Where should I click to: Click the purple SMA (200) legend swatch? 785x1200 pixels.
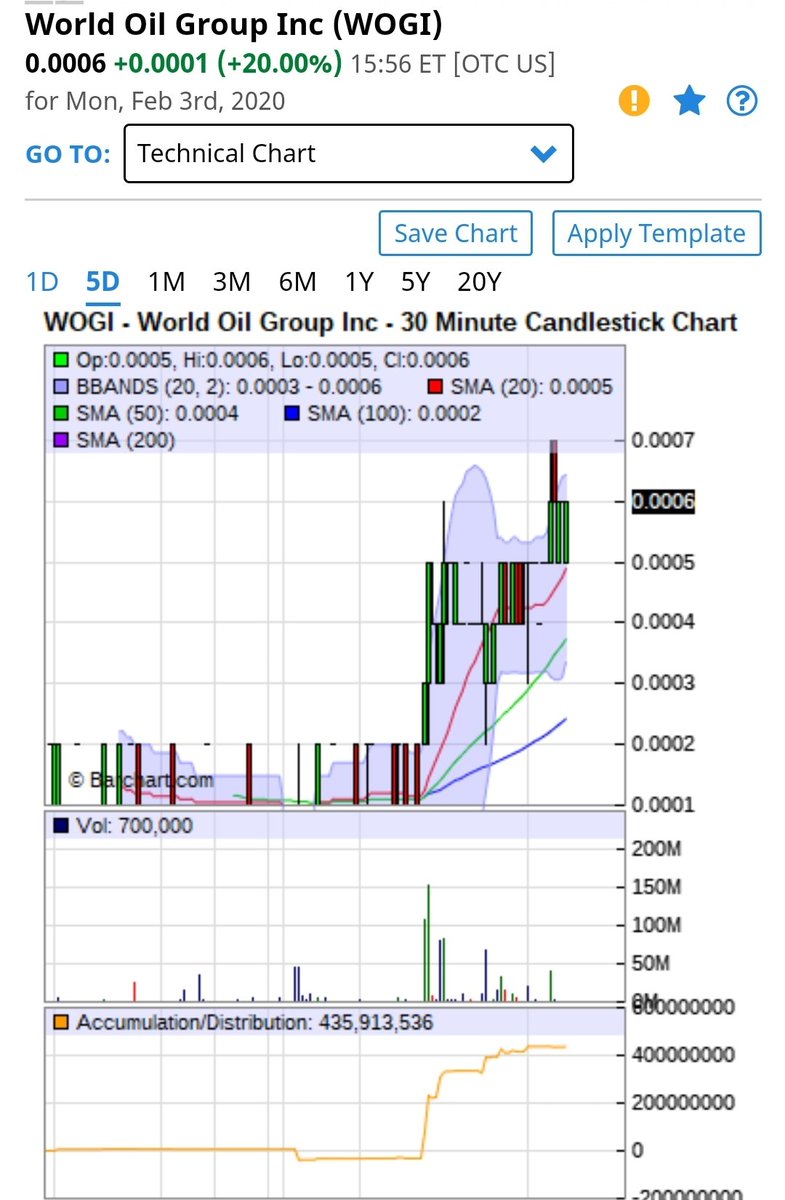coord(62,440)
